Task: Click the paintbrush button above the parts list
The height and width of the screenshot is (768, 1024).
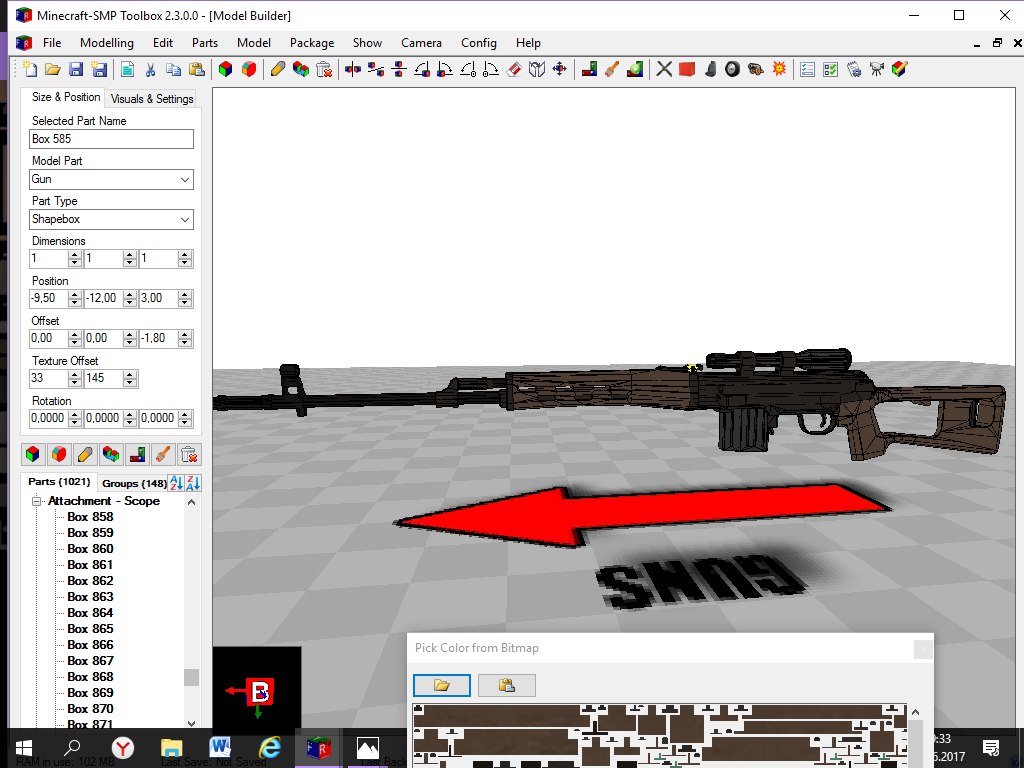Action: [x=163, y=455]
